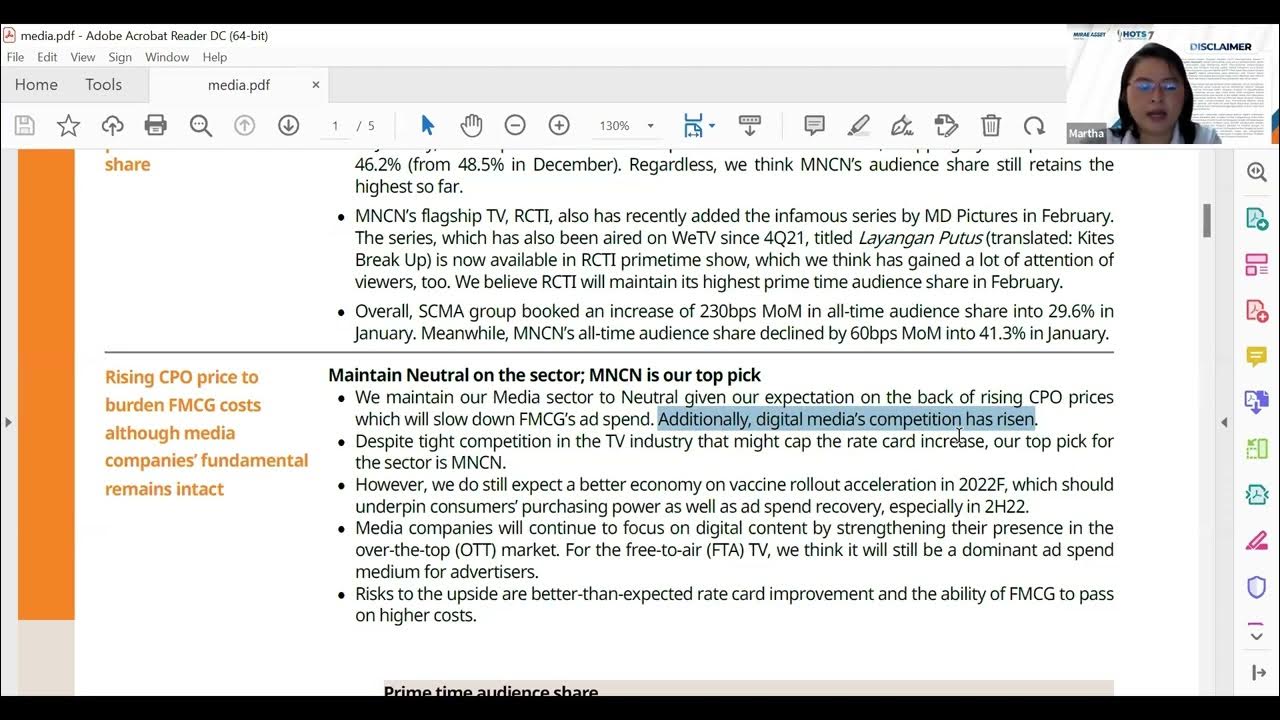1280x720 pixels.
Task: Open the pink Redact tool in sidebar
Action: (1257, 541)
